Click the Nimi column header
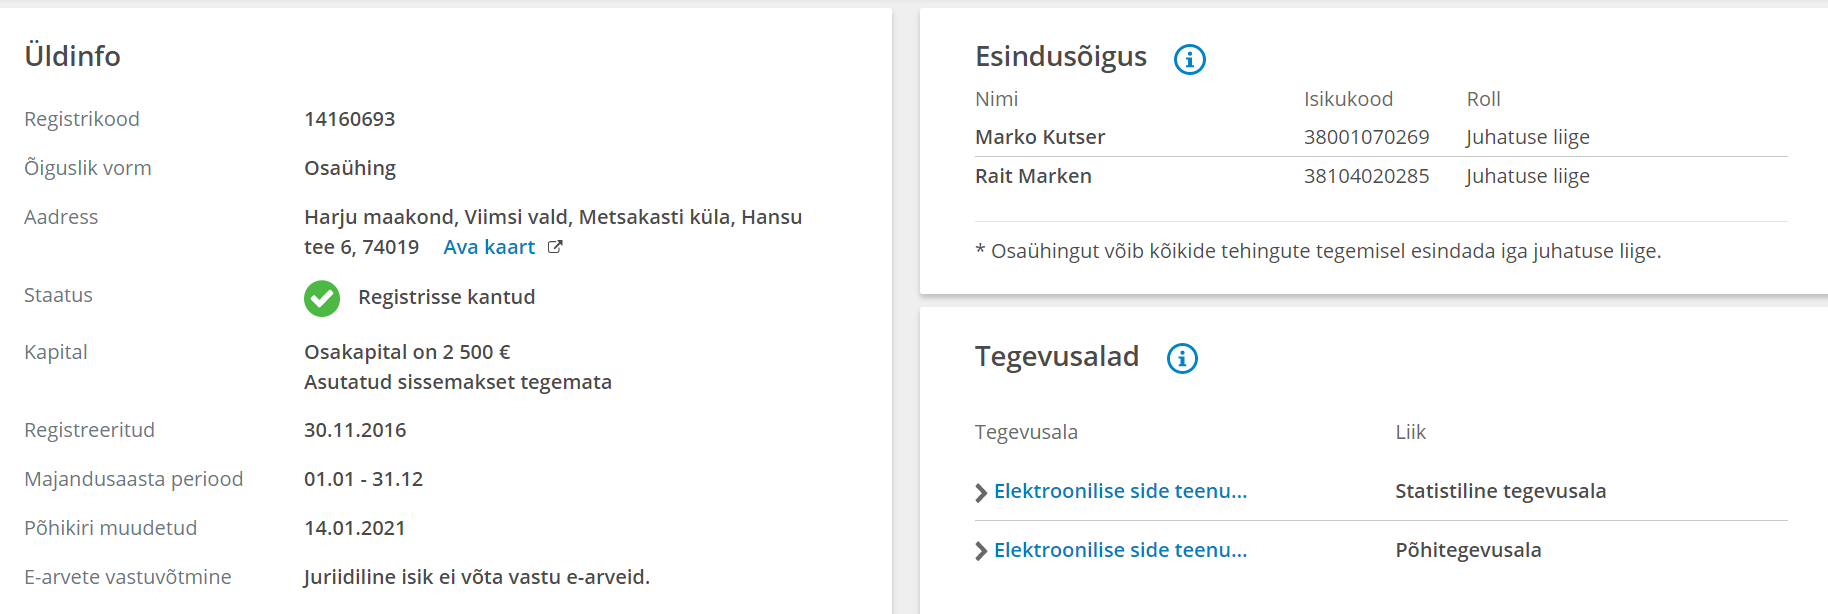1828x614 pixels. [x=996, y=99]
